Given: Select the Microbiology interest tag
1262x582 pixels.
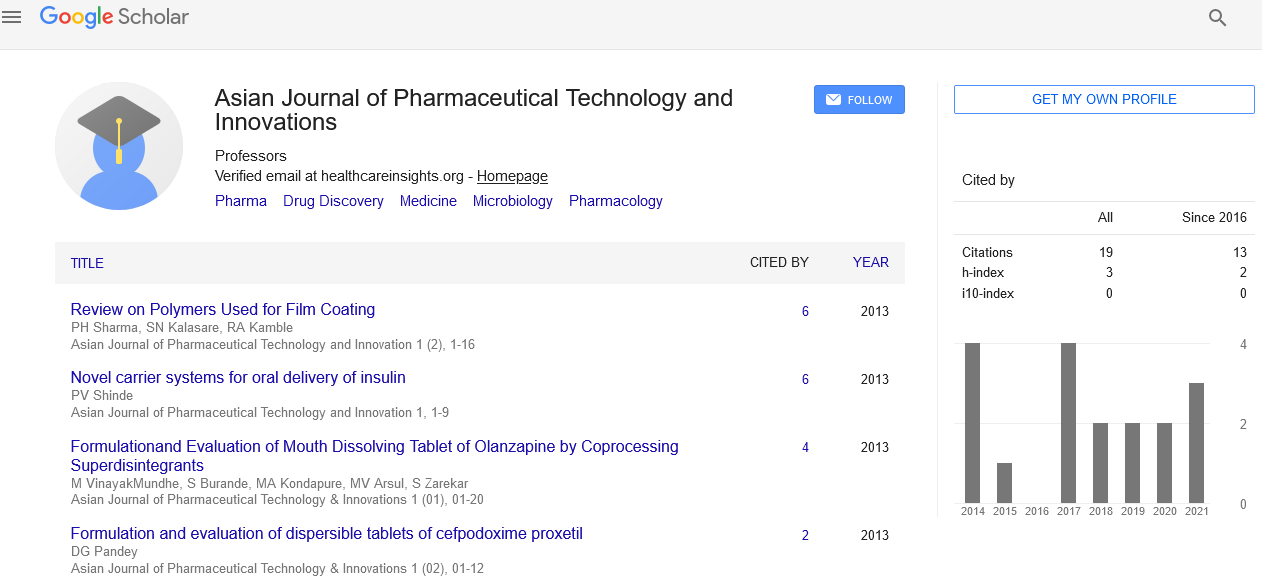Looking at the screenshot, I should [512, 201].
